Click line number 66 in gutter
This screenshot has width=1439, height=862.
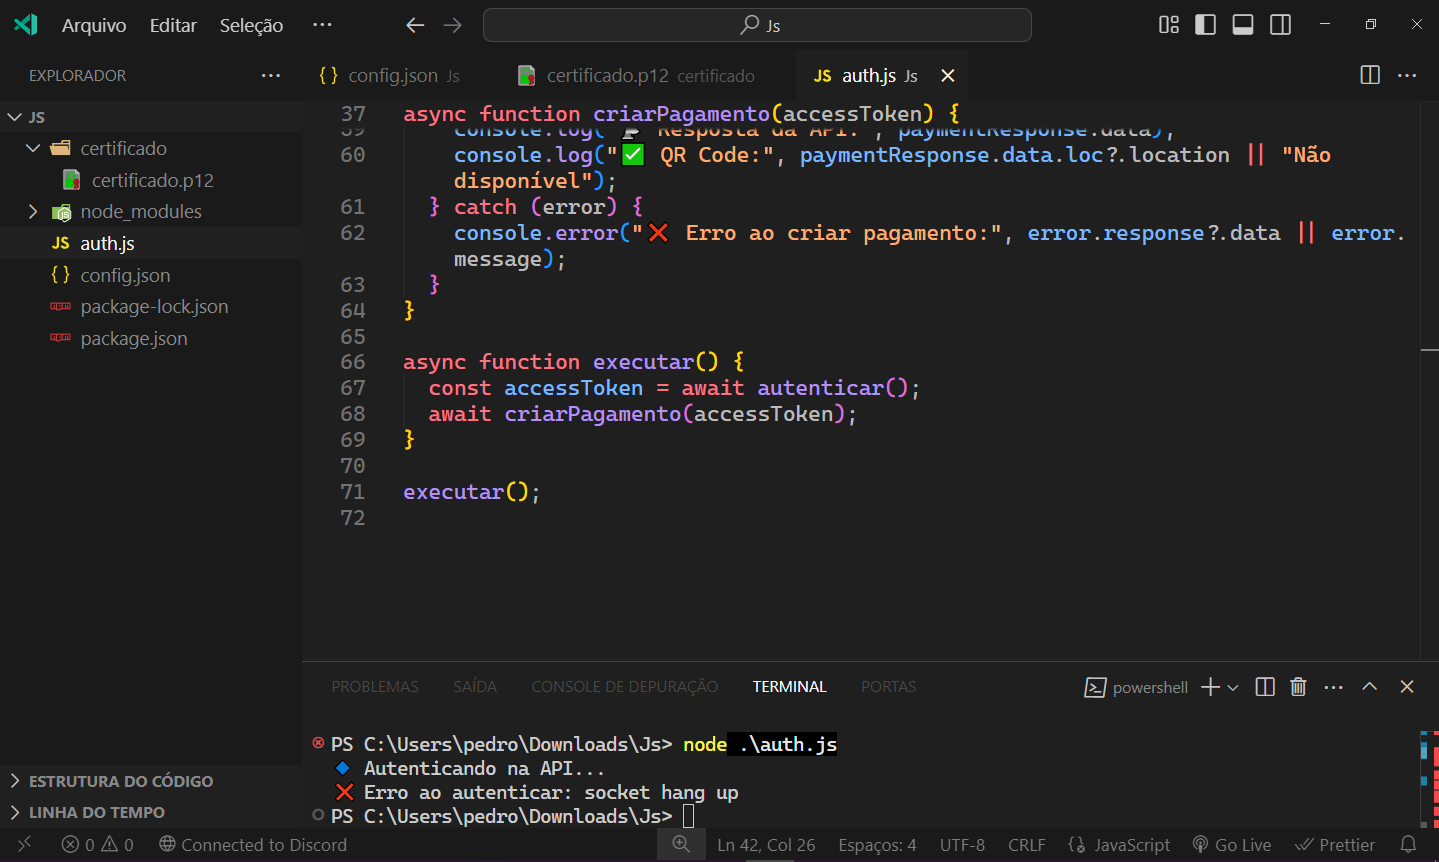pos(353,362)
